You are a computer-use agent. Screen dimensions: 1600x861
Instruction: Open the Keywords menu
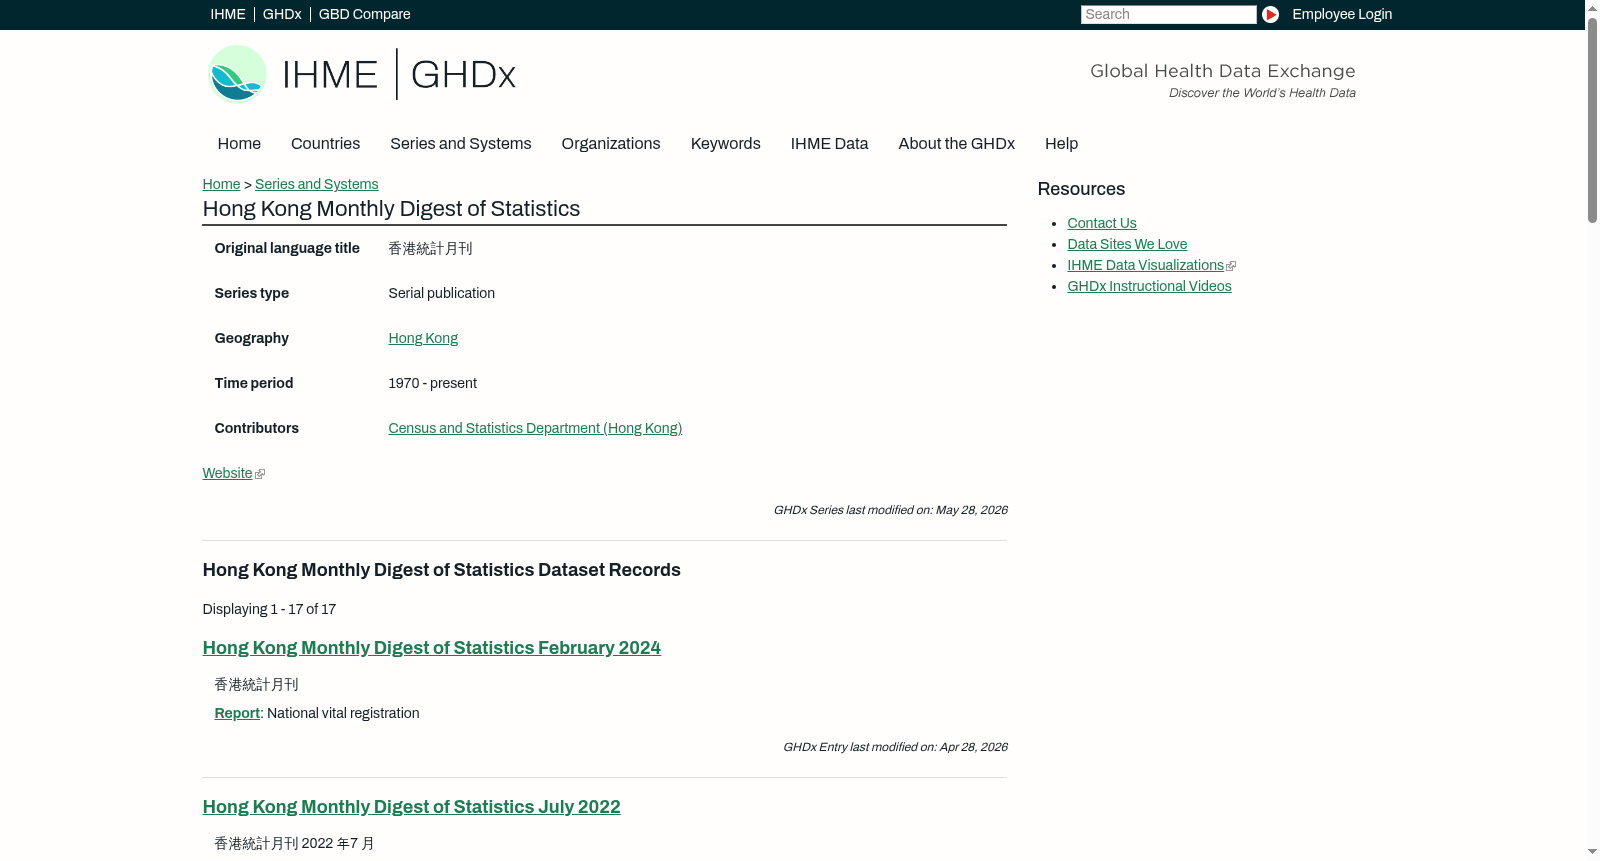click(726, 144)
